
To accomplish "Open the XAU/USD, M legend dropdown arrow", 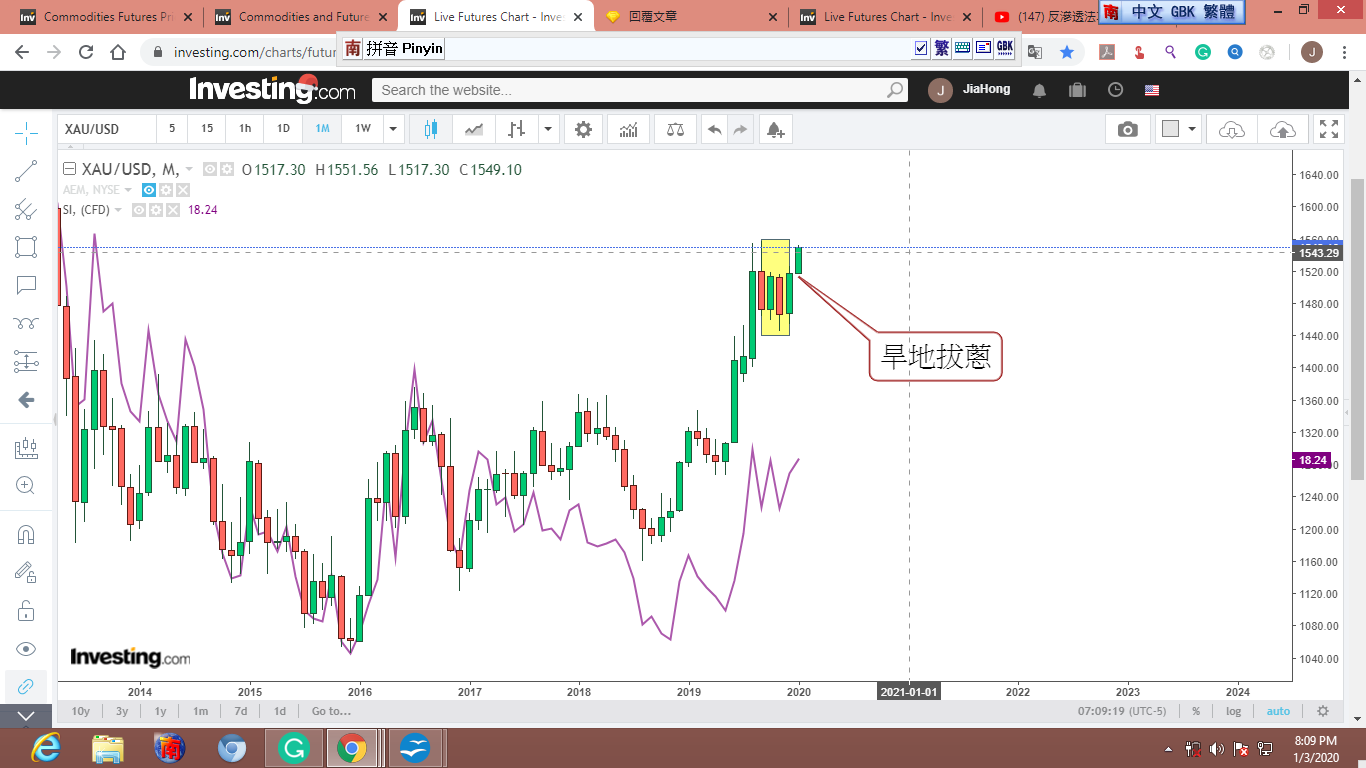I will (189, 170).
